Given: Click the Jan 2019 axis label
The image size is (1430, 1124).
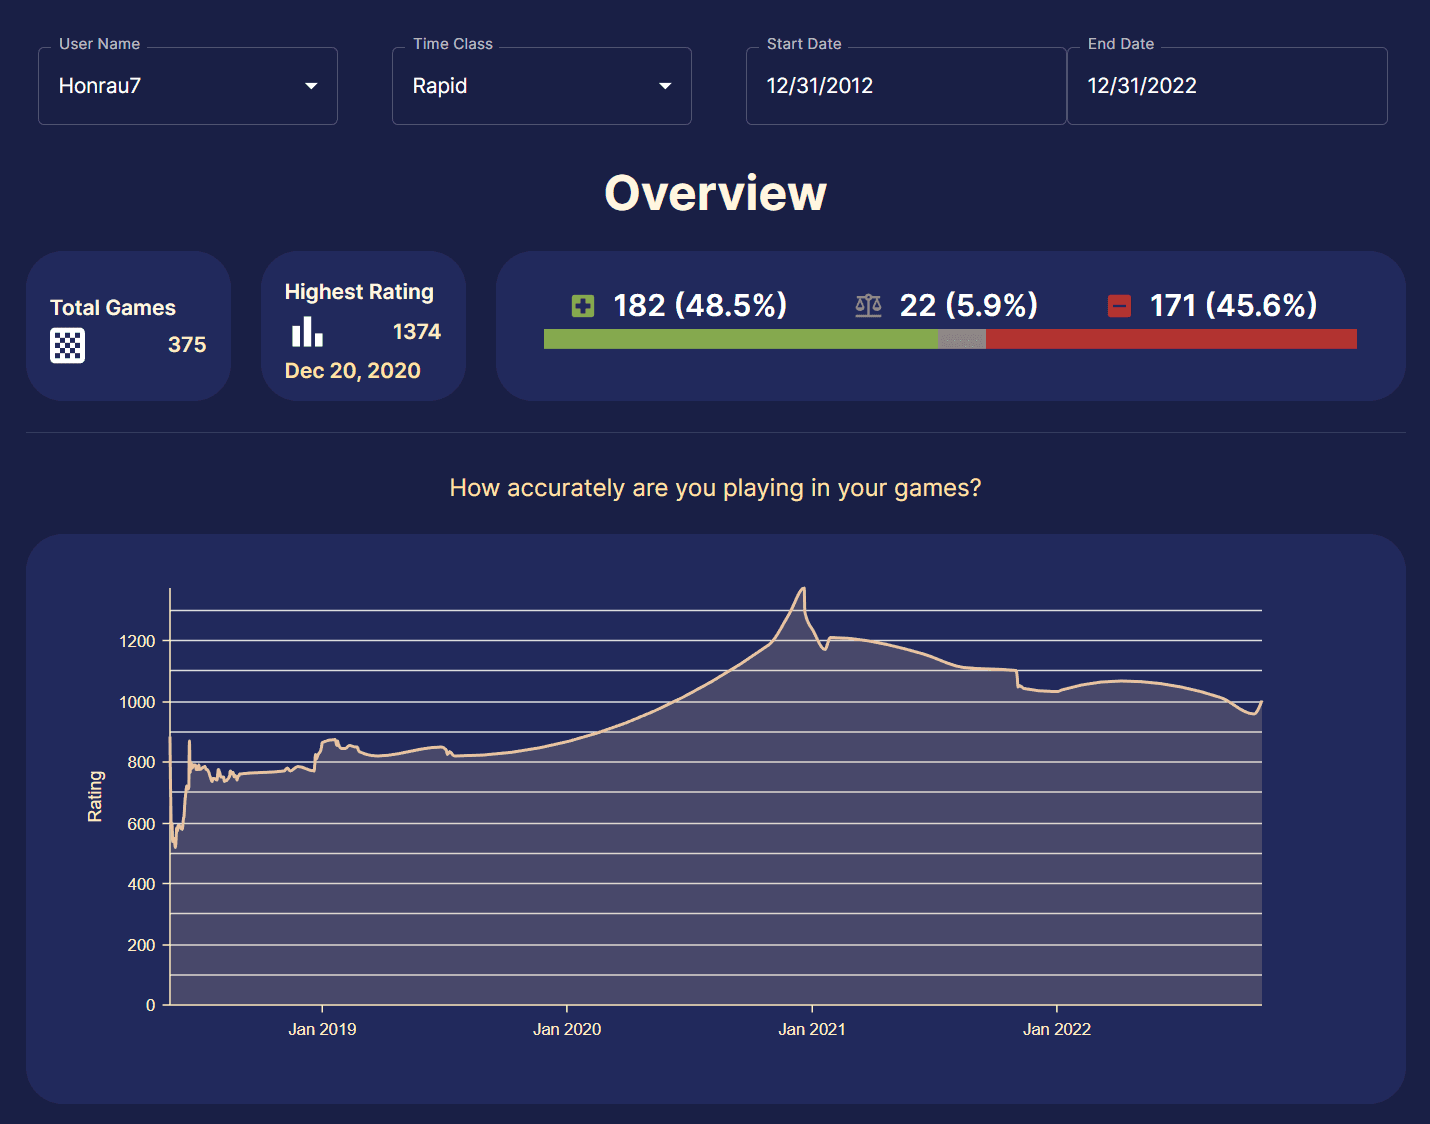Looking at the screenshot, I should point(322,1029).
